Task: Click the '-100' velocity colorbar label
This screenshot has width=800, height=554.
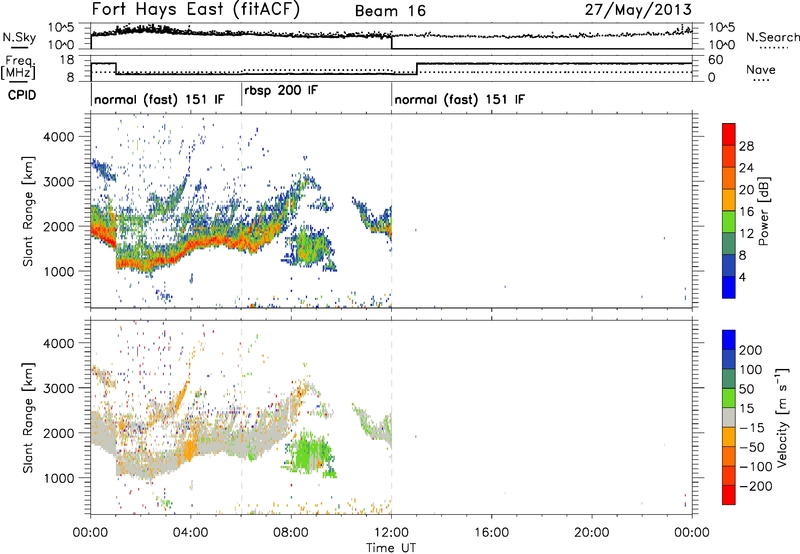Action: coord(756,467)
